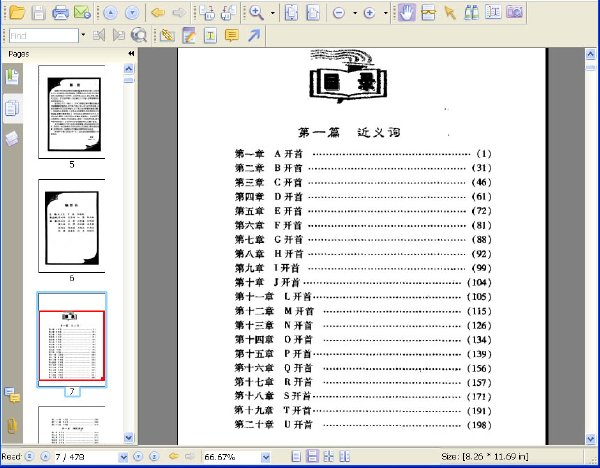Select page 7 thumbnail
The height and width of the screenshot is (468, 600).
72,340
